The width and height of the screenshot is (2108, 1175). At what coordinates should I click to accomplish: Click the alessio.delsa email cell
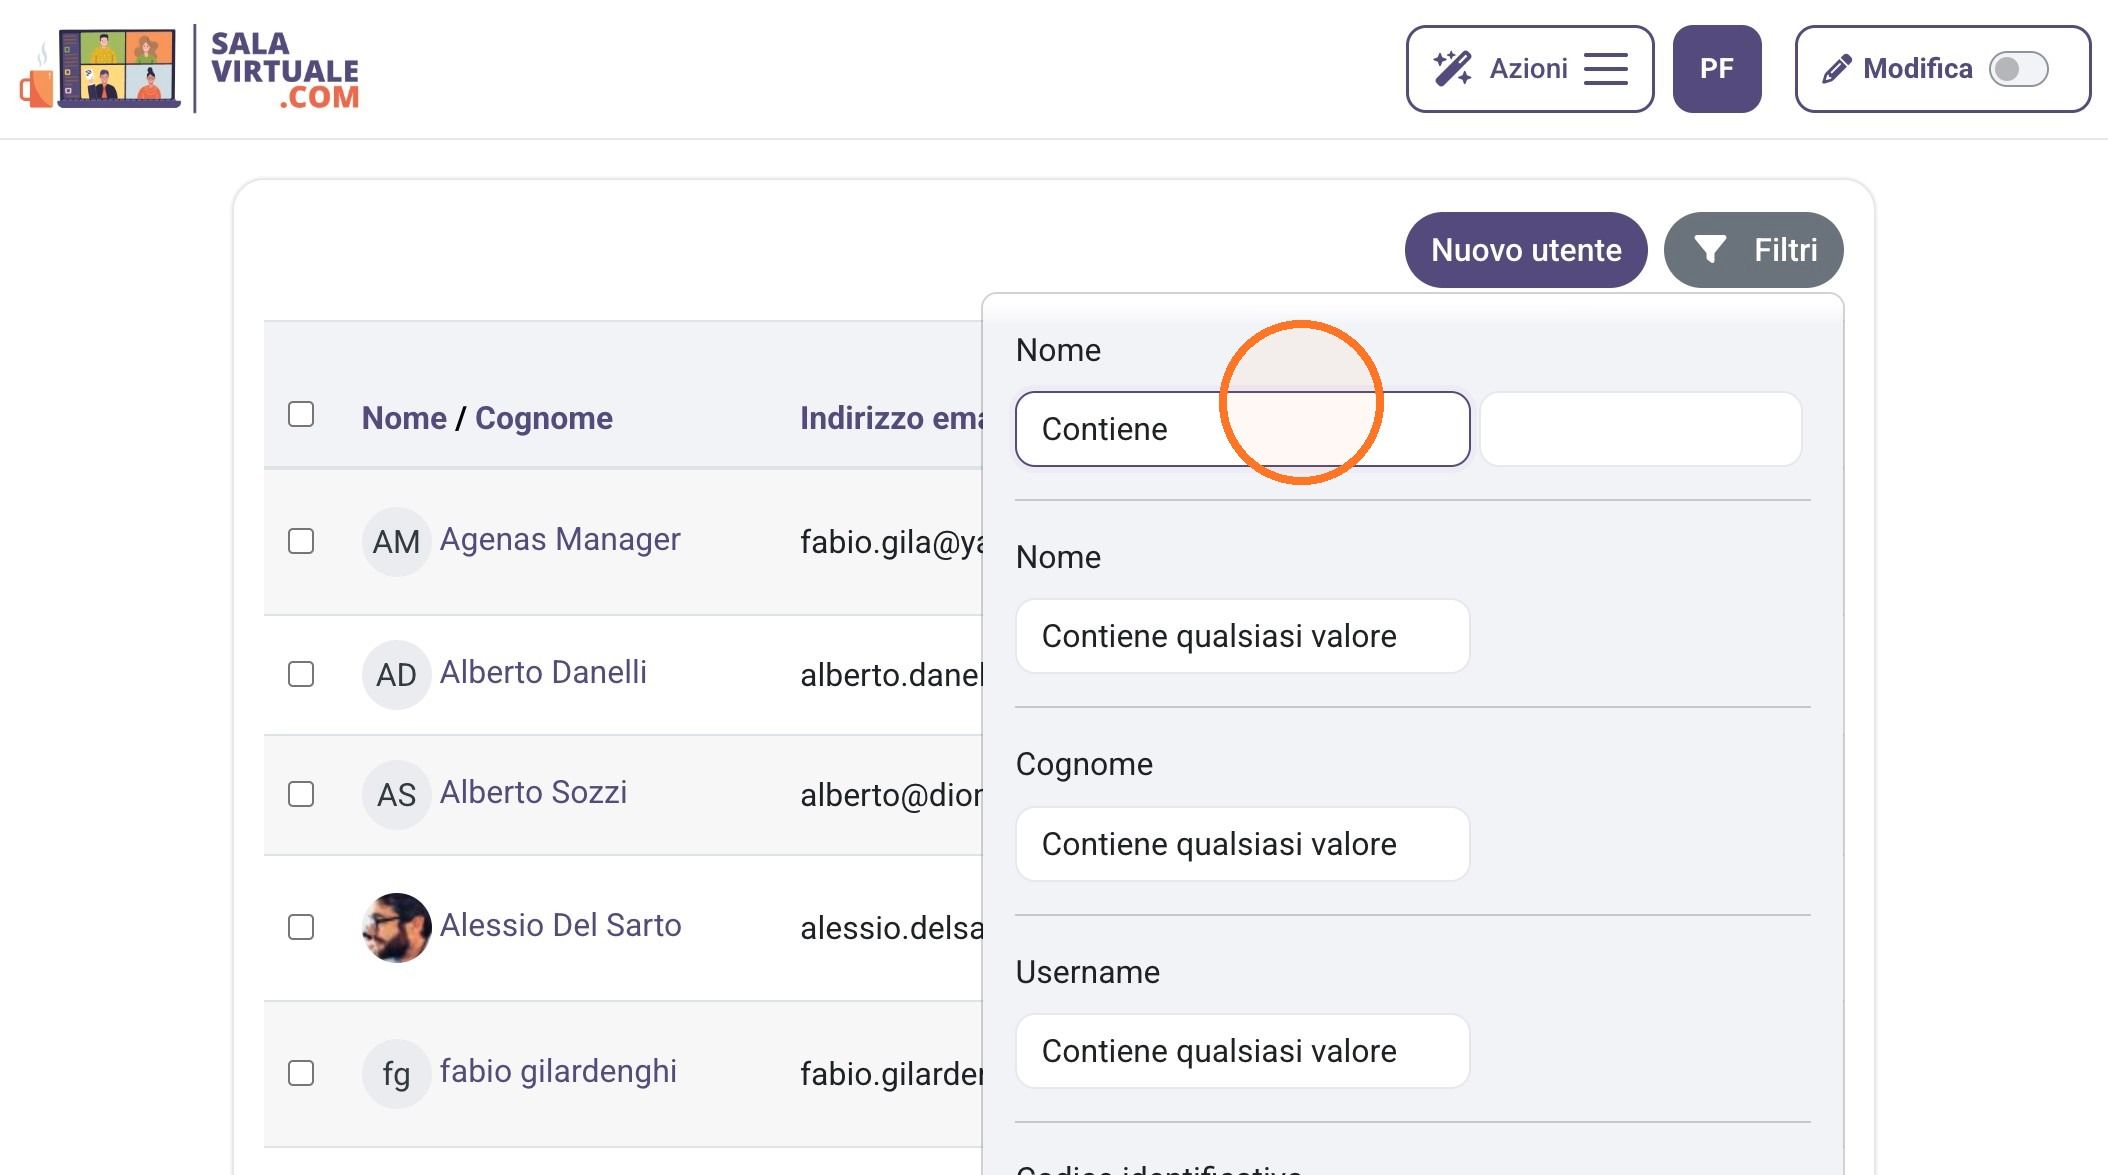pyautogui.click(x=892, y=929)
